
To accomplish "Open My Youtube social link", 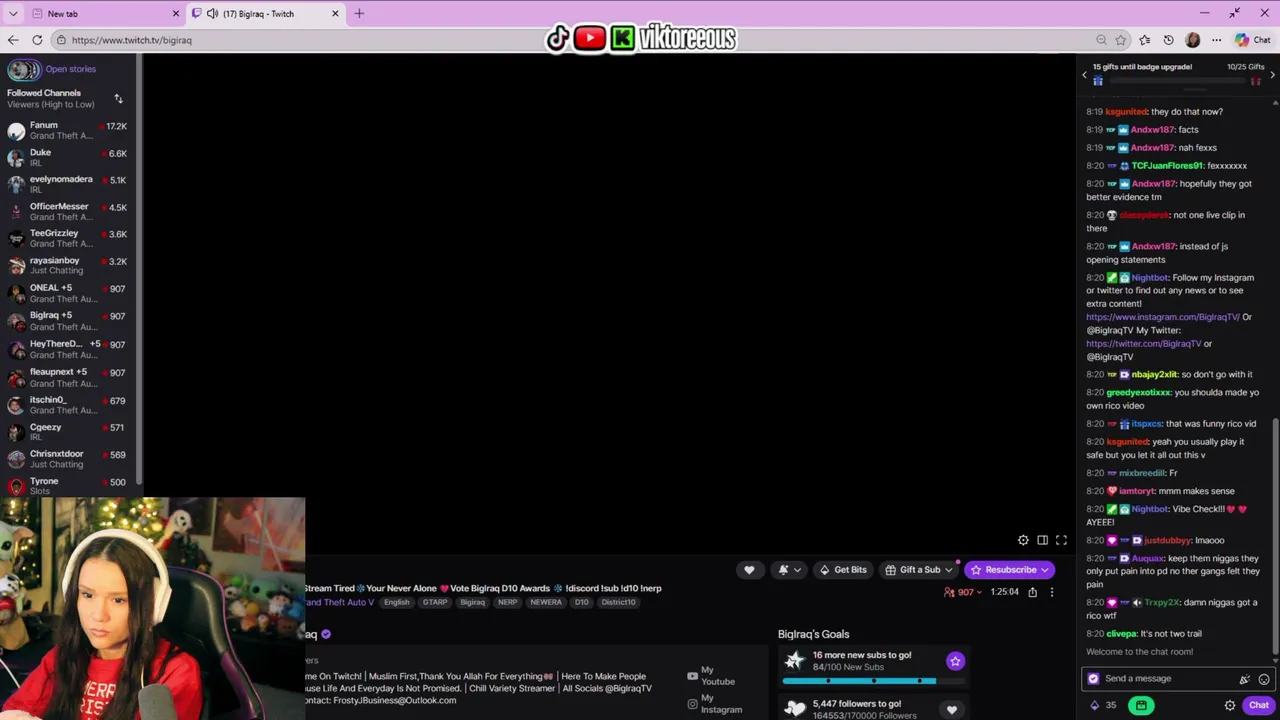I will coord(712,676).
